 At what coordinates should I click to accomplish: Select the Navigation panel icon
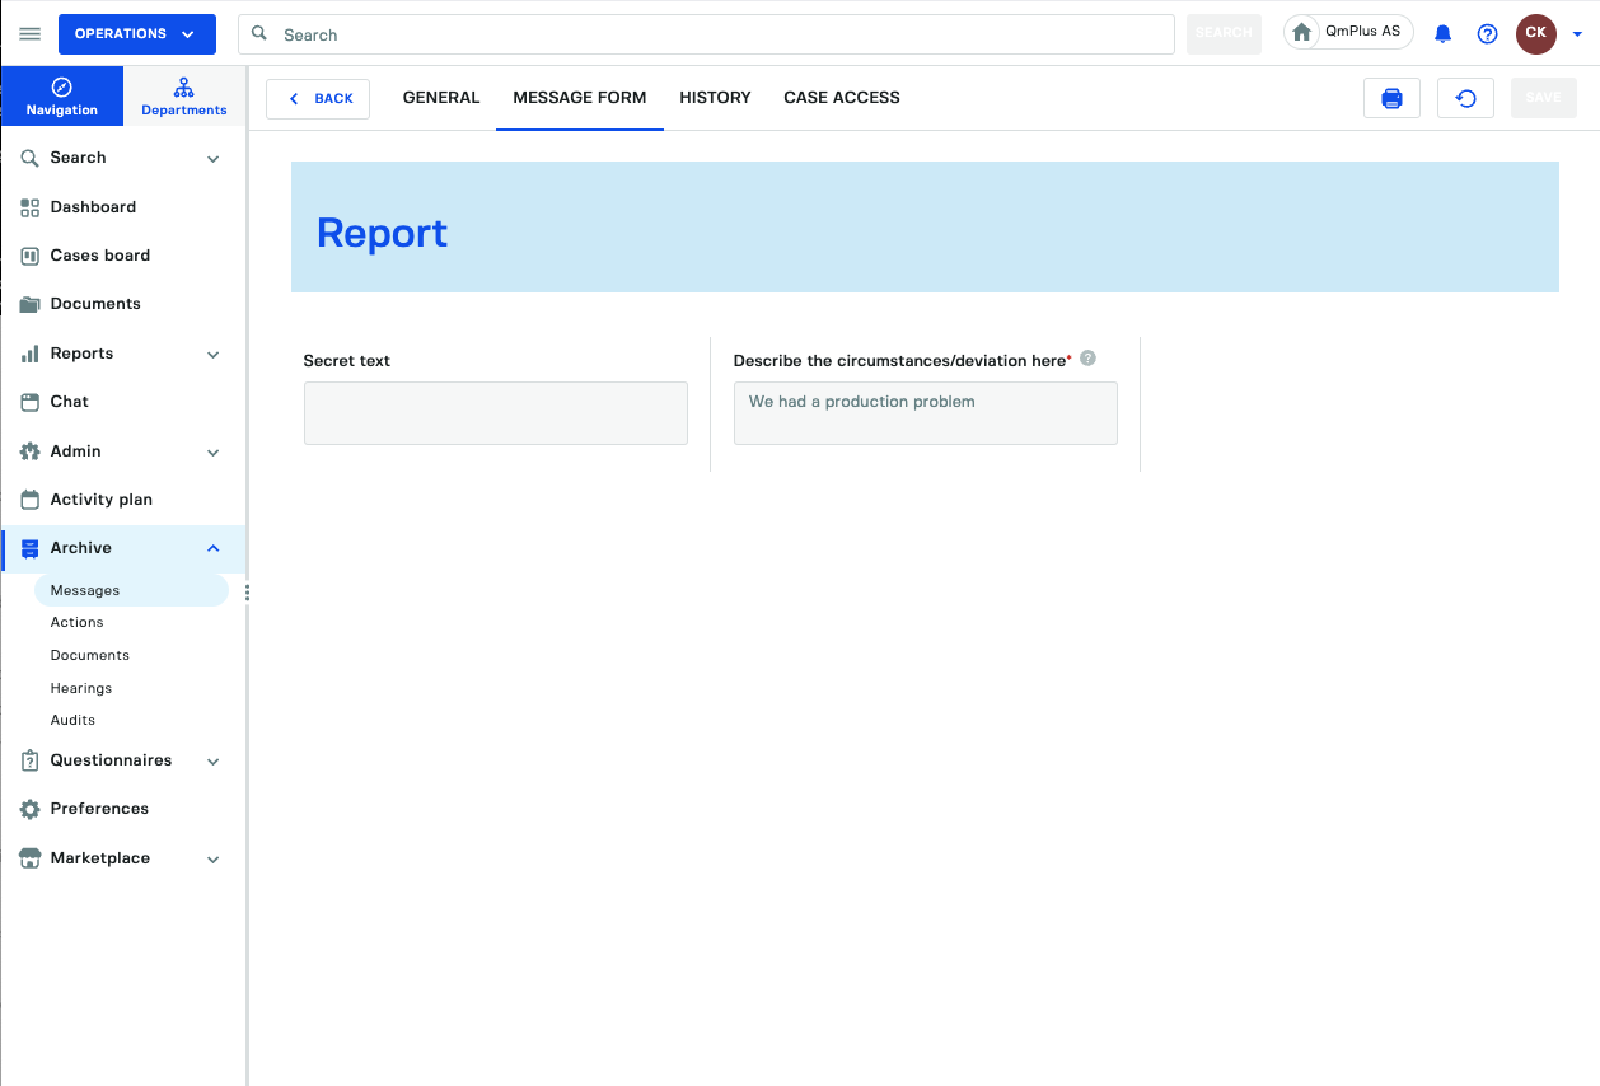point(62,96)
